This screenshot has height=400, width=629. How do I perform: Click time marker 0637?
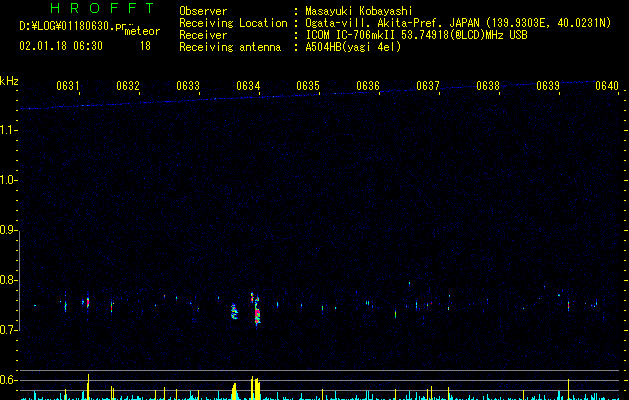[428, 86]
